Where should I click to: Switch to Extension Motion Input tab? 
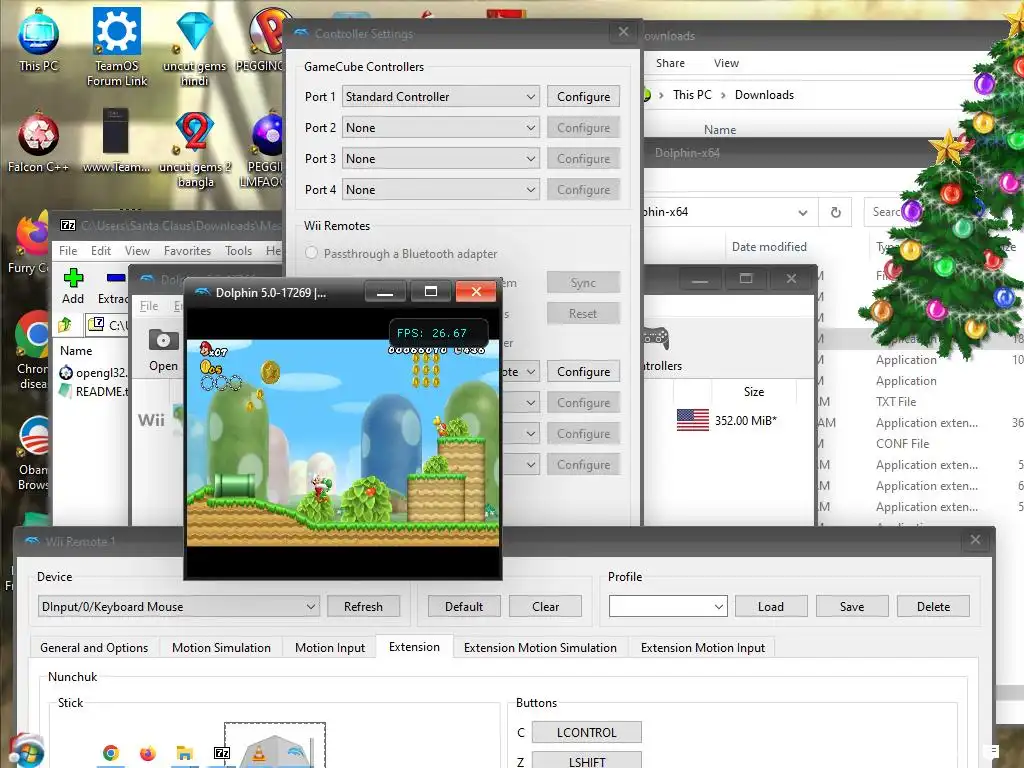[703, 648]
